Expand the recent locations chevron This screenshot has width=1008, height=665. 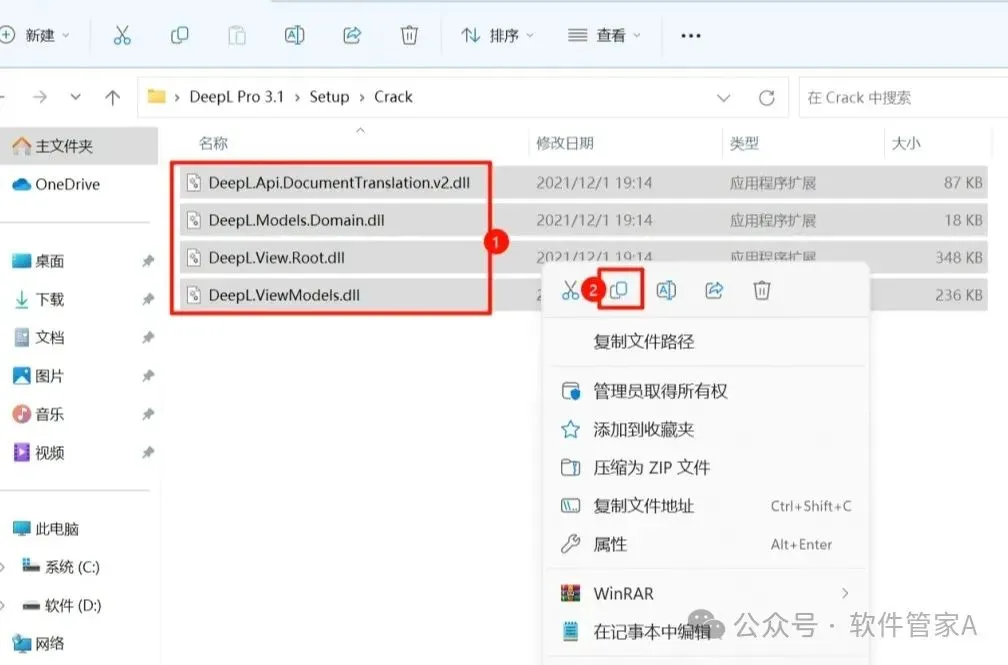click(x=76, y=97)
